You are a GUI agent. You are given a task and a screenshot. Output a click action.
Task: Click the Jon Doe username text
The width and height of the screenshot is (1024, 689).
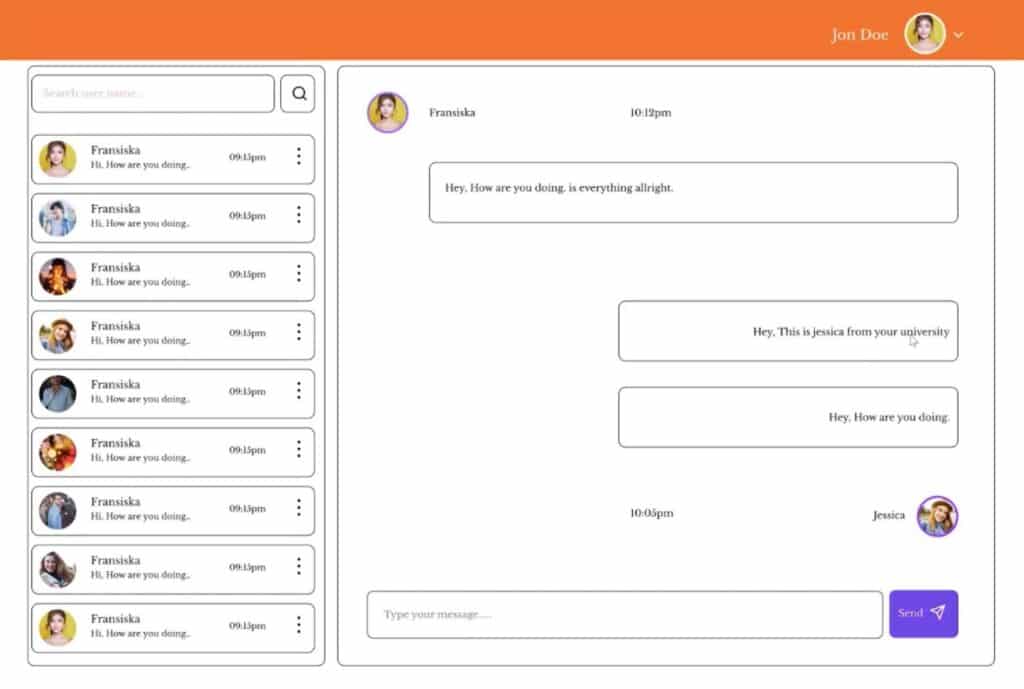(859, 35)
